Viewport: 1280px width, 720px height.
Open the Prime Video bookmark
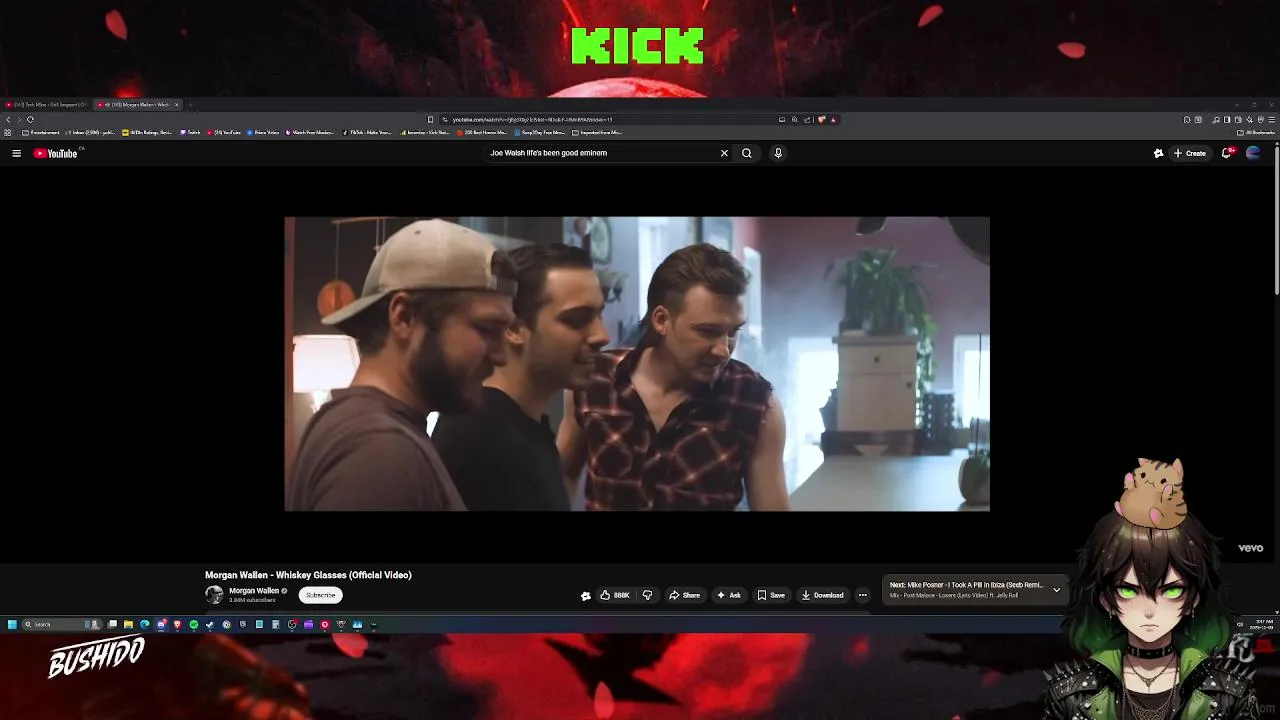(263, 132)
